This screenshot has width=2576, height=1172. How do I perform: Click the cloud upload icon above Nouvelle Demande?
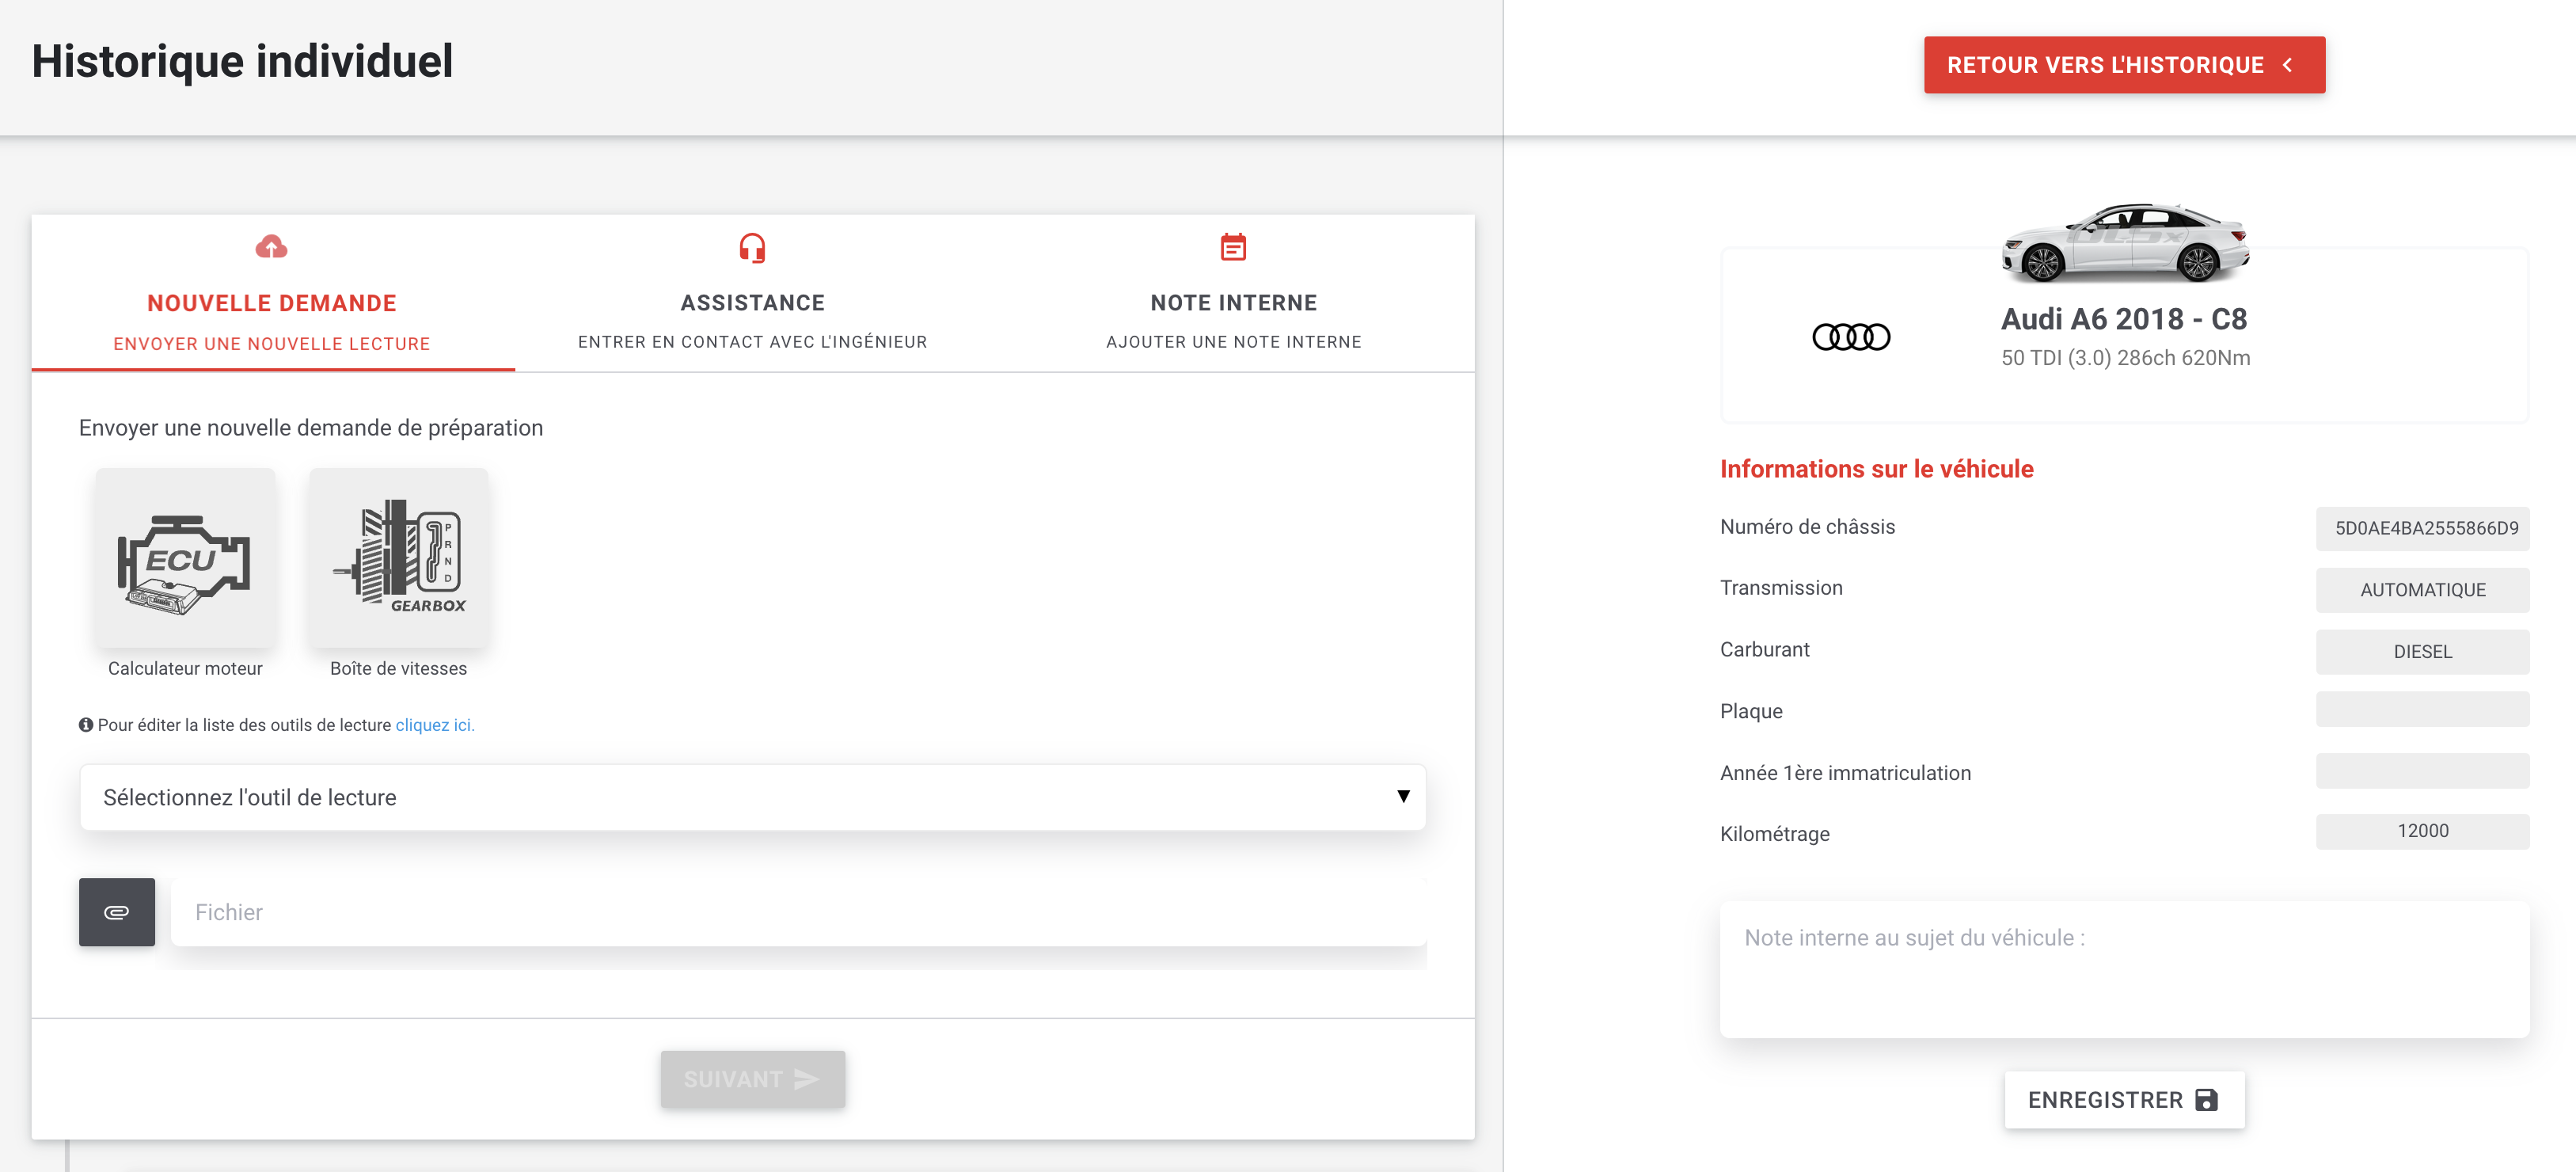pyautogui.click(x=271, y=246)
